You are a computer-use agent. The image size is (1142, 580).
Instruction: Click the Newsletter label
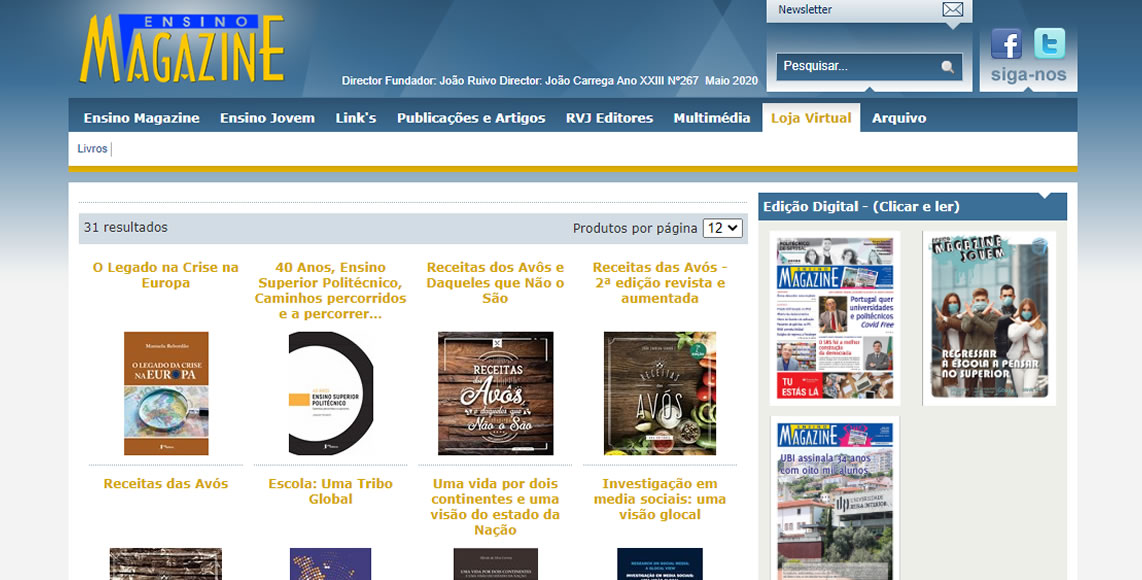click(x=805, y=9)
